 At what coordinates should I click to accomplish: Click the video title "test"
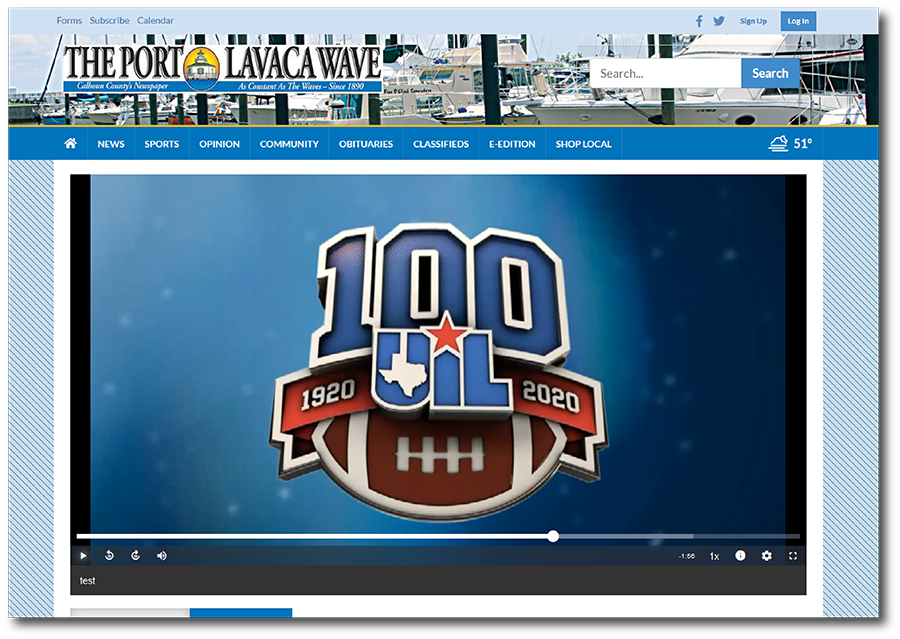tap(87, 580)
